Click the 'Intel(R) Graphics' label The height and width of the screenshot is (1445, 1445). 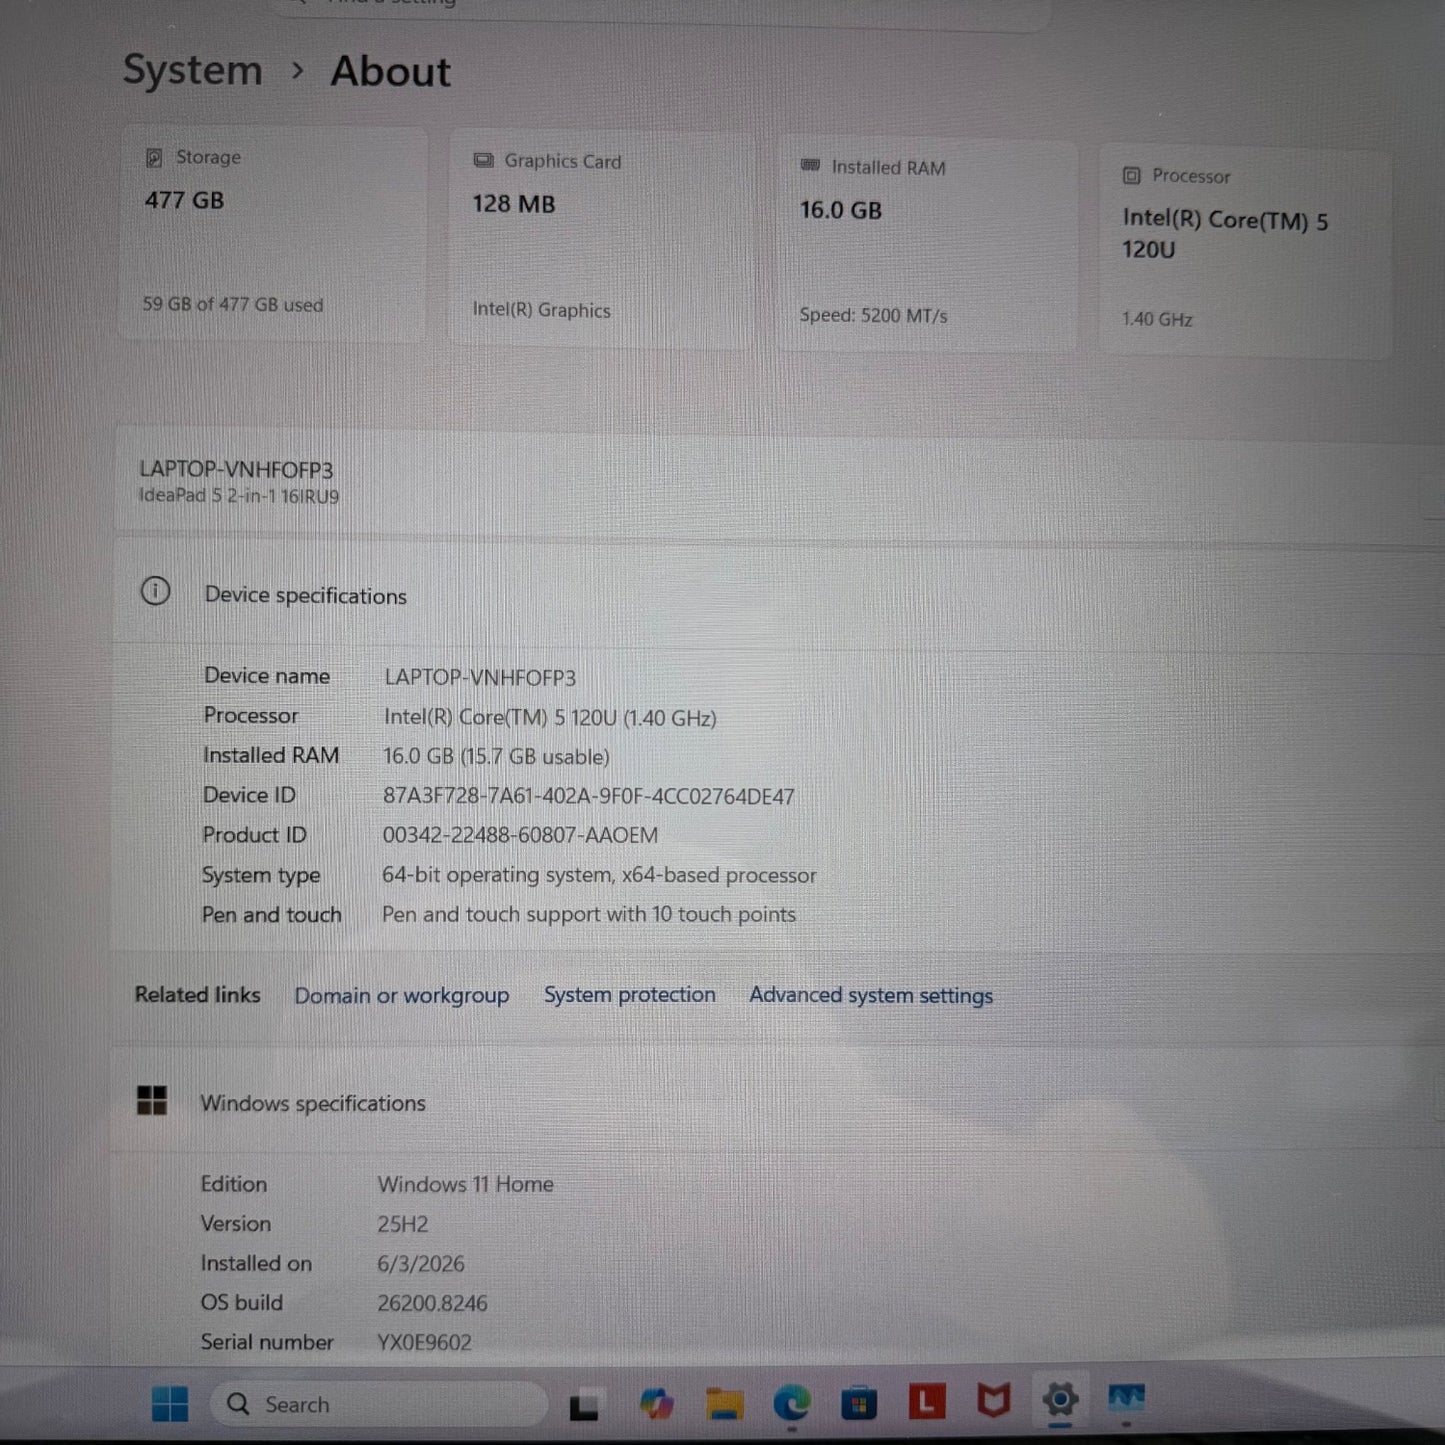pos(541,310)
